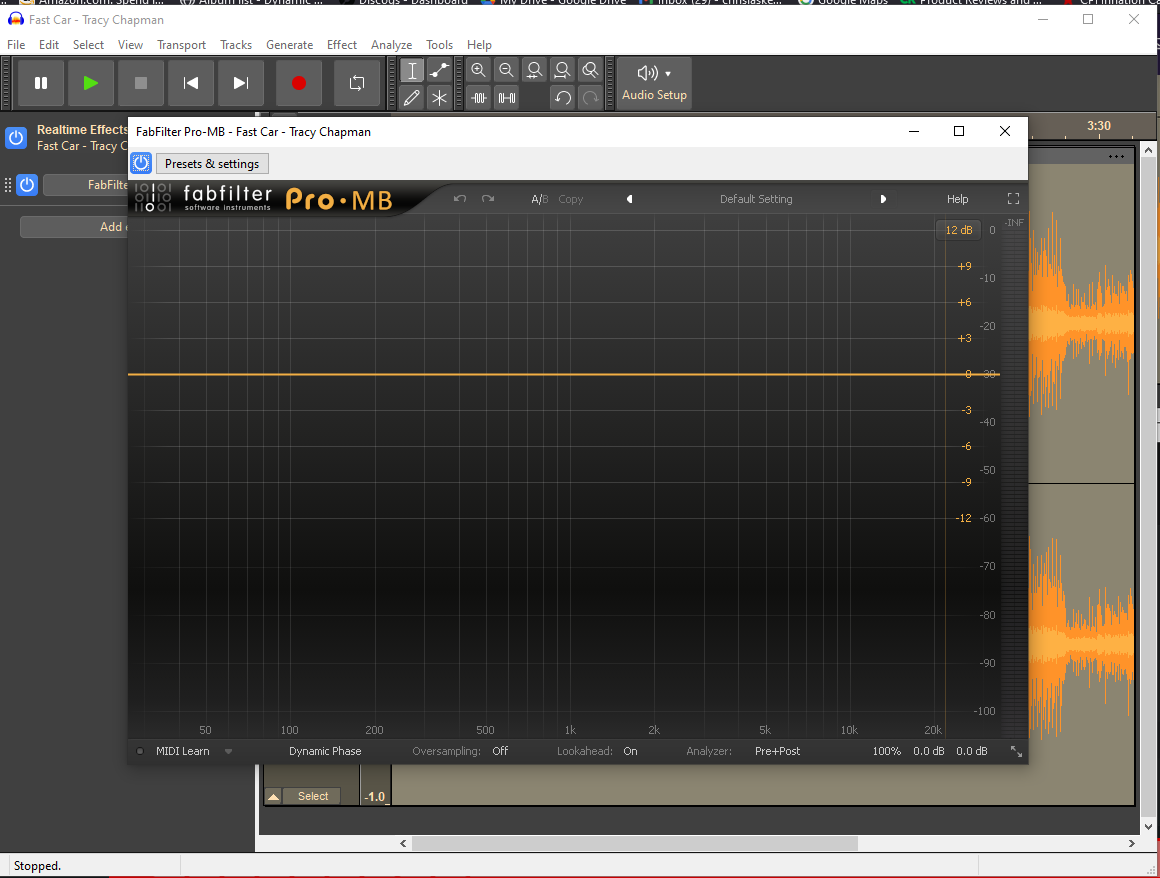Open the View menu

[130, 45]
